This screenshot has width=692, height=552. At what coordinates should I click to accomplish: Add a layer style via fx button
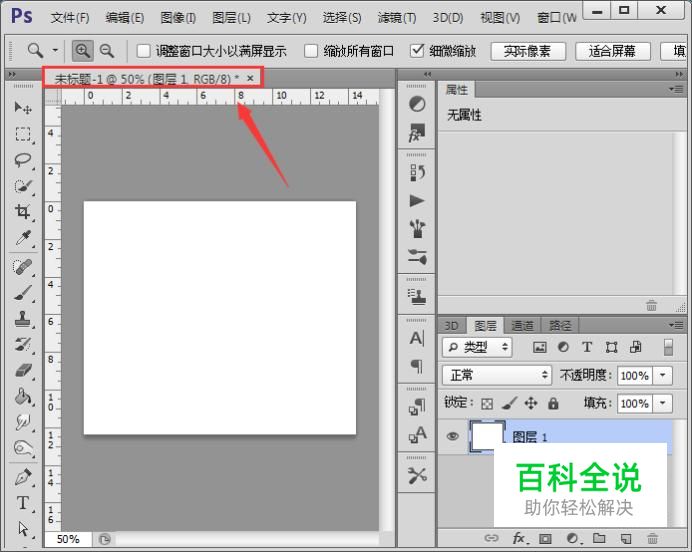(520, 538)
